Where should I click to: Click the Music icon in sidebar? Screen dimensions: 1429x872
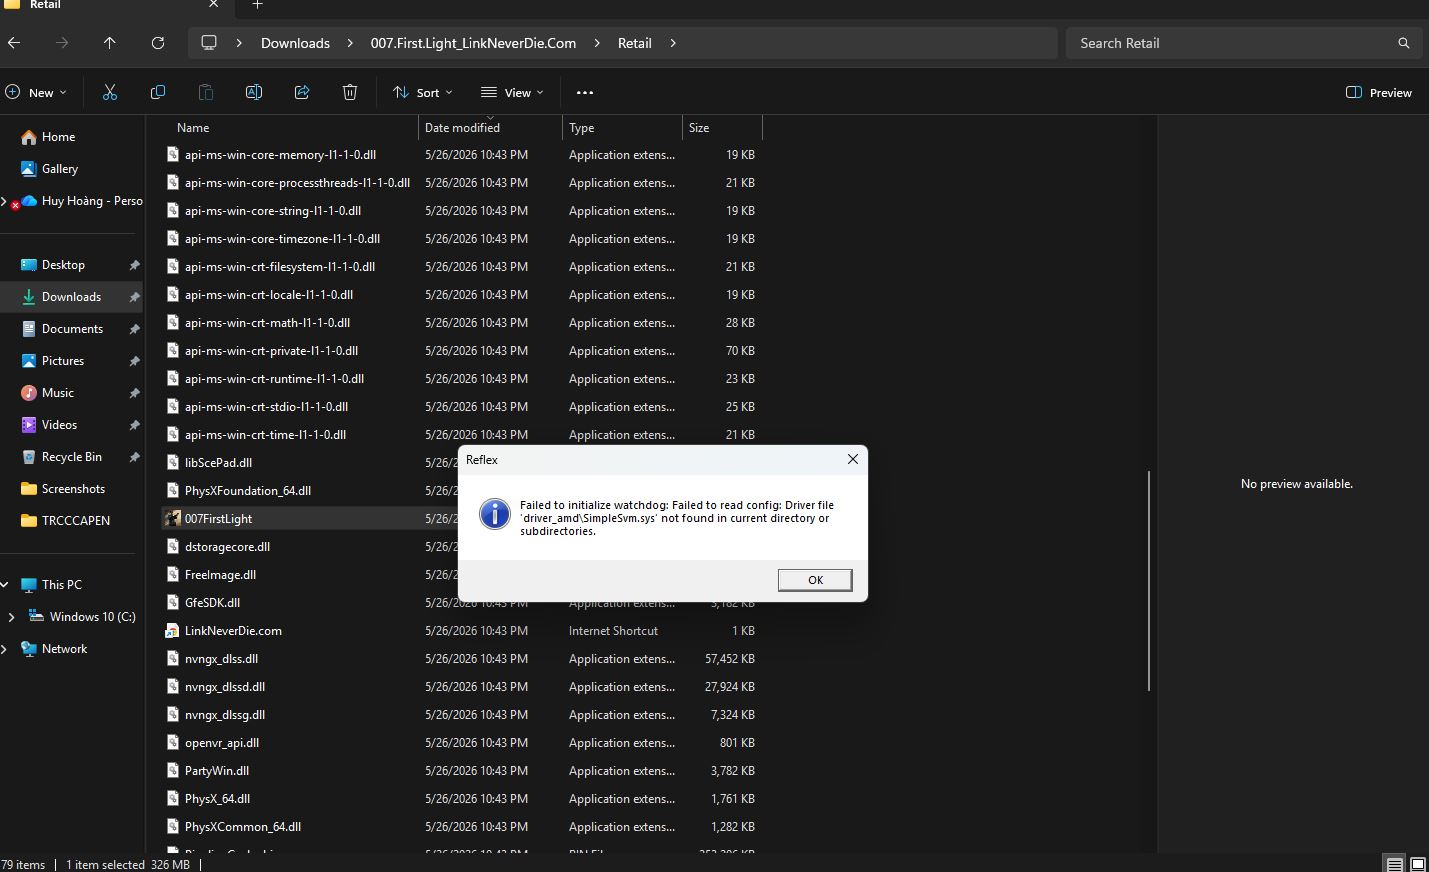click(x=28, y=393)
